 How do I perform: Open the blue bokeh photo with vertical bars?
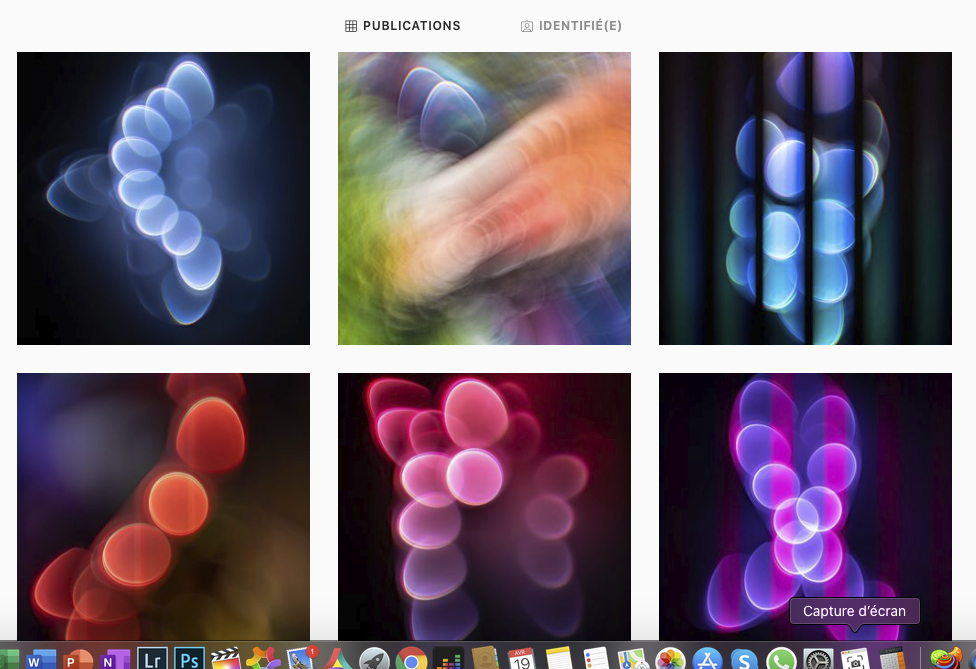pos(805,198)
